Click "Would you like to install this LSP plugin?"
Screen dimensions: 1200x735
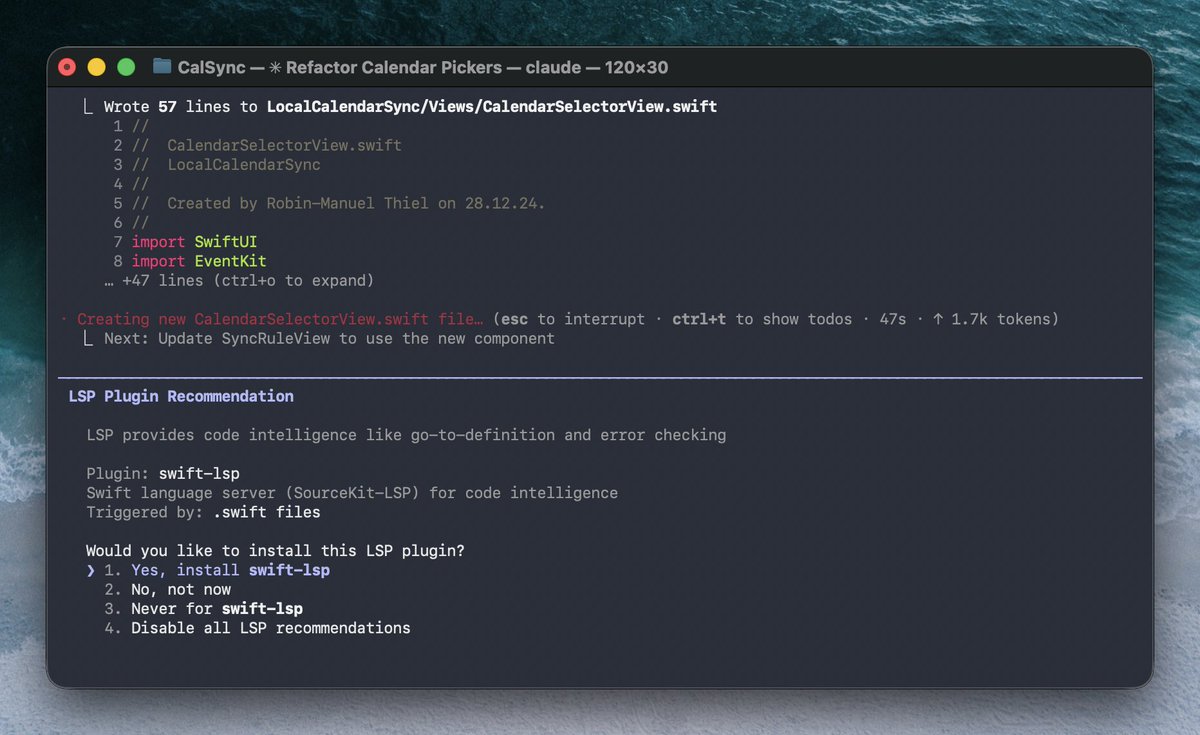click(x=275, y=551)
